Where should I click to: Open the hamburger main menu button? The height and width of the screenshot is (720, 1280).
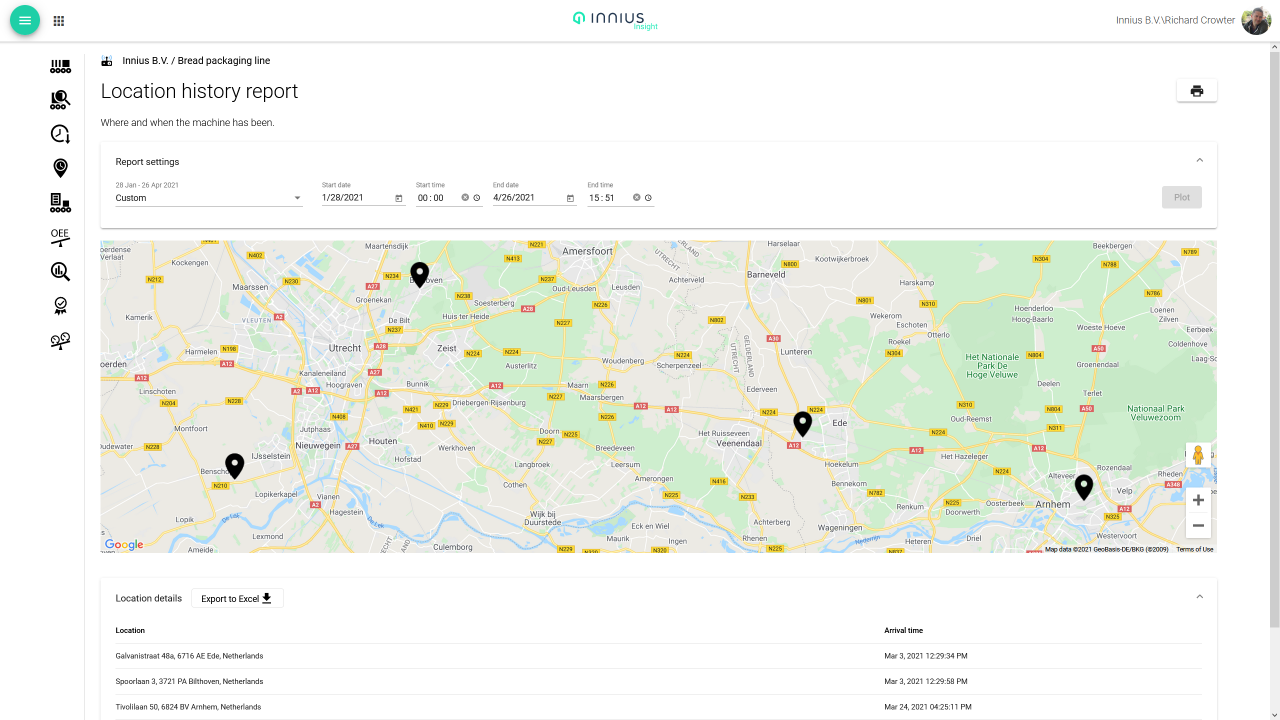tap(25, 20)
